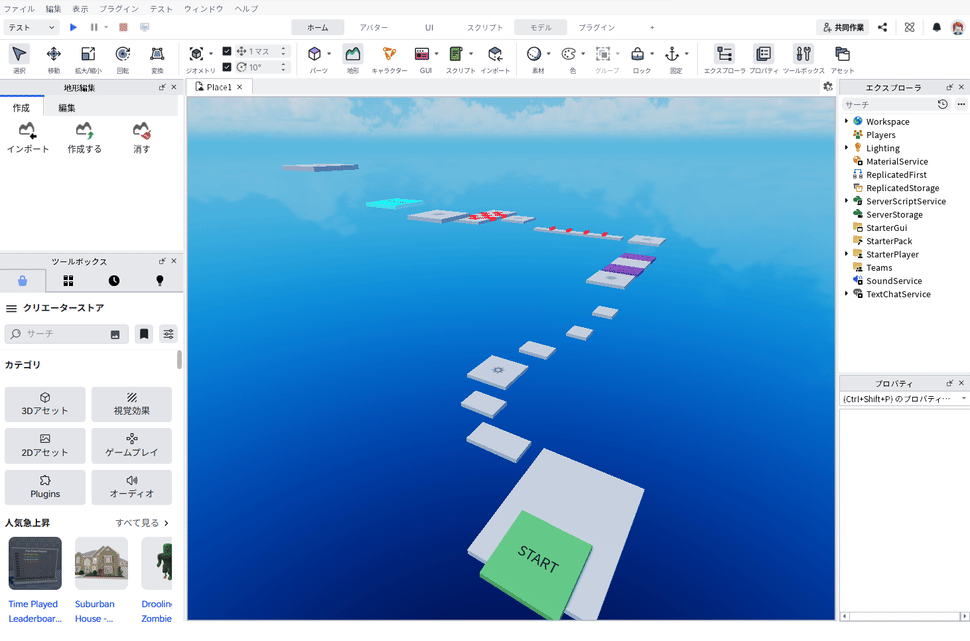This screenshot has width=970, height=641.
Task: Open the ジオメトリ tool
Action: pos(196,54)
